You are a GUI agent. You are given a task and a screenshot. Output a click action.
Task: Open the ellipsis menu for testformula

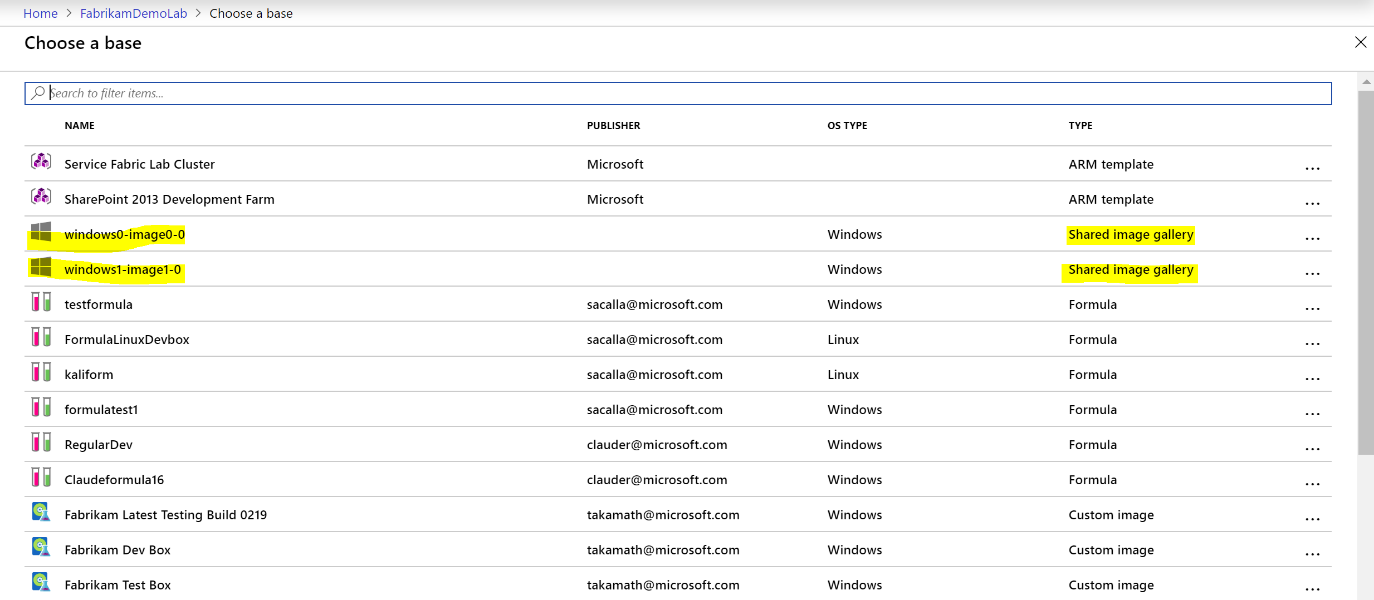coord(1313,308)
